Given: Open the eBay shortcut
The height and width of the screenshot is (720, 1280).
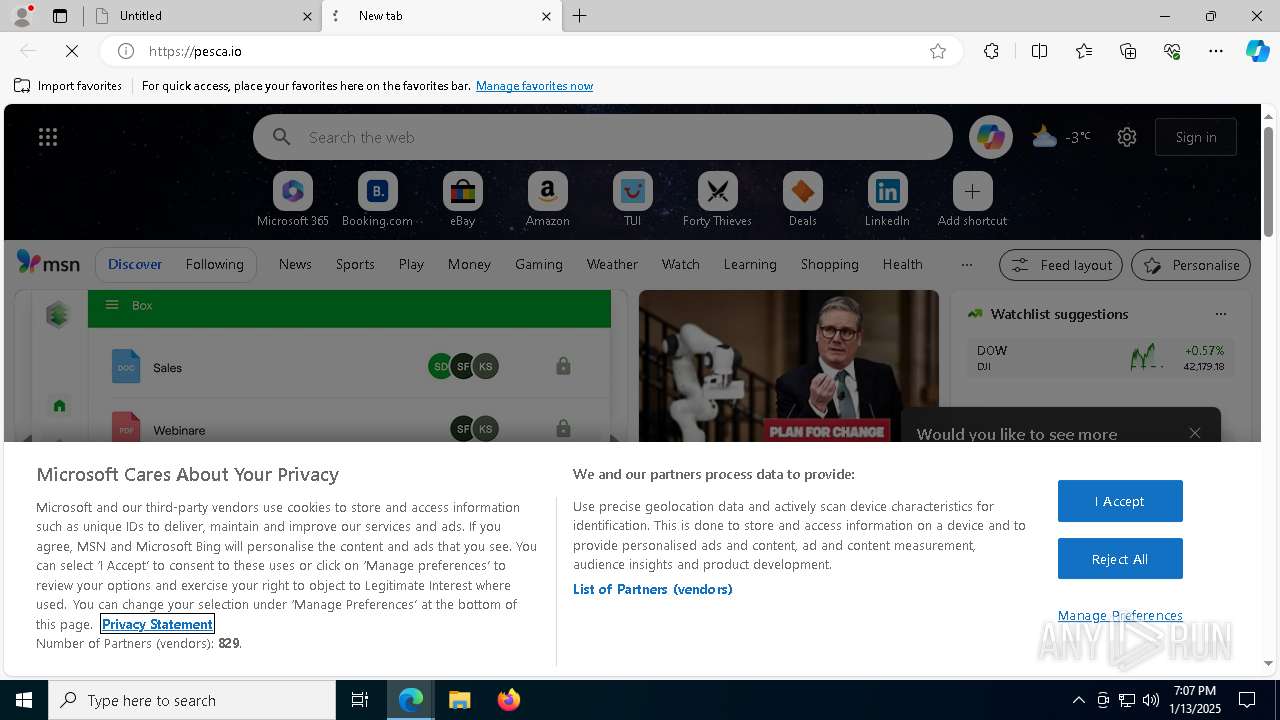Looking at the screenshot, I should coord(462,200).
